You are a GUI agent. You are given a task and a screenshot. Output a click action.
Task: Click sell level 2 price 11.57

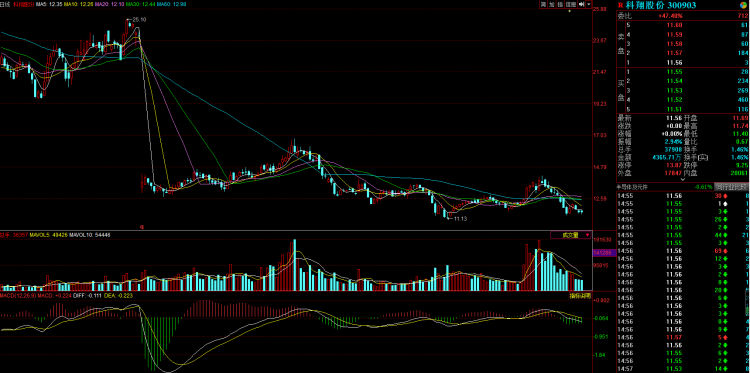(673, 53)
